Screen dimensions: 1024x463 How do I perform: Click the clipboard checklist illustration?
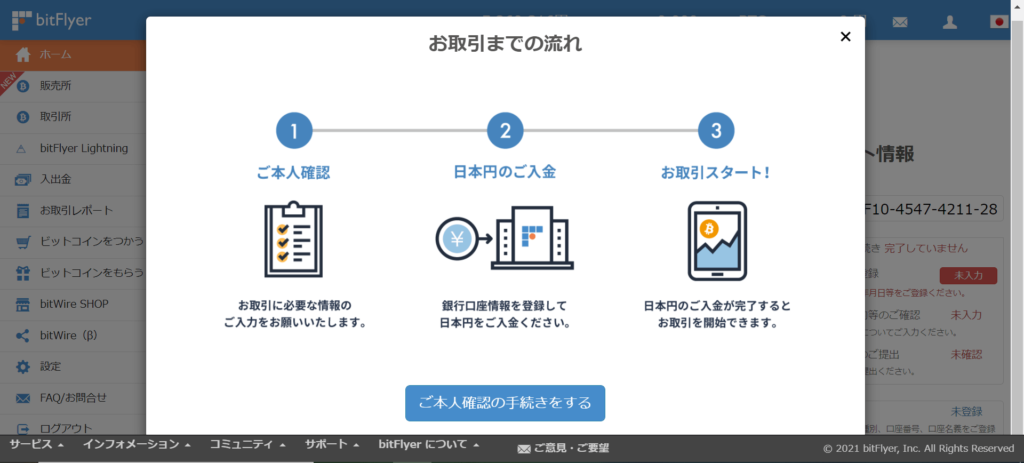point(294,240)
